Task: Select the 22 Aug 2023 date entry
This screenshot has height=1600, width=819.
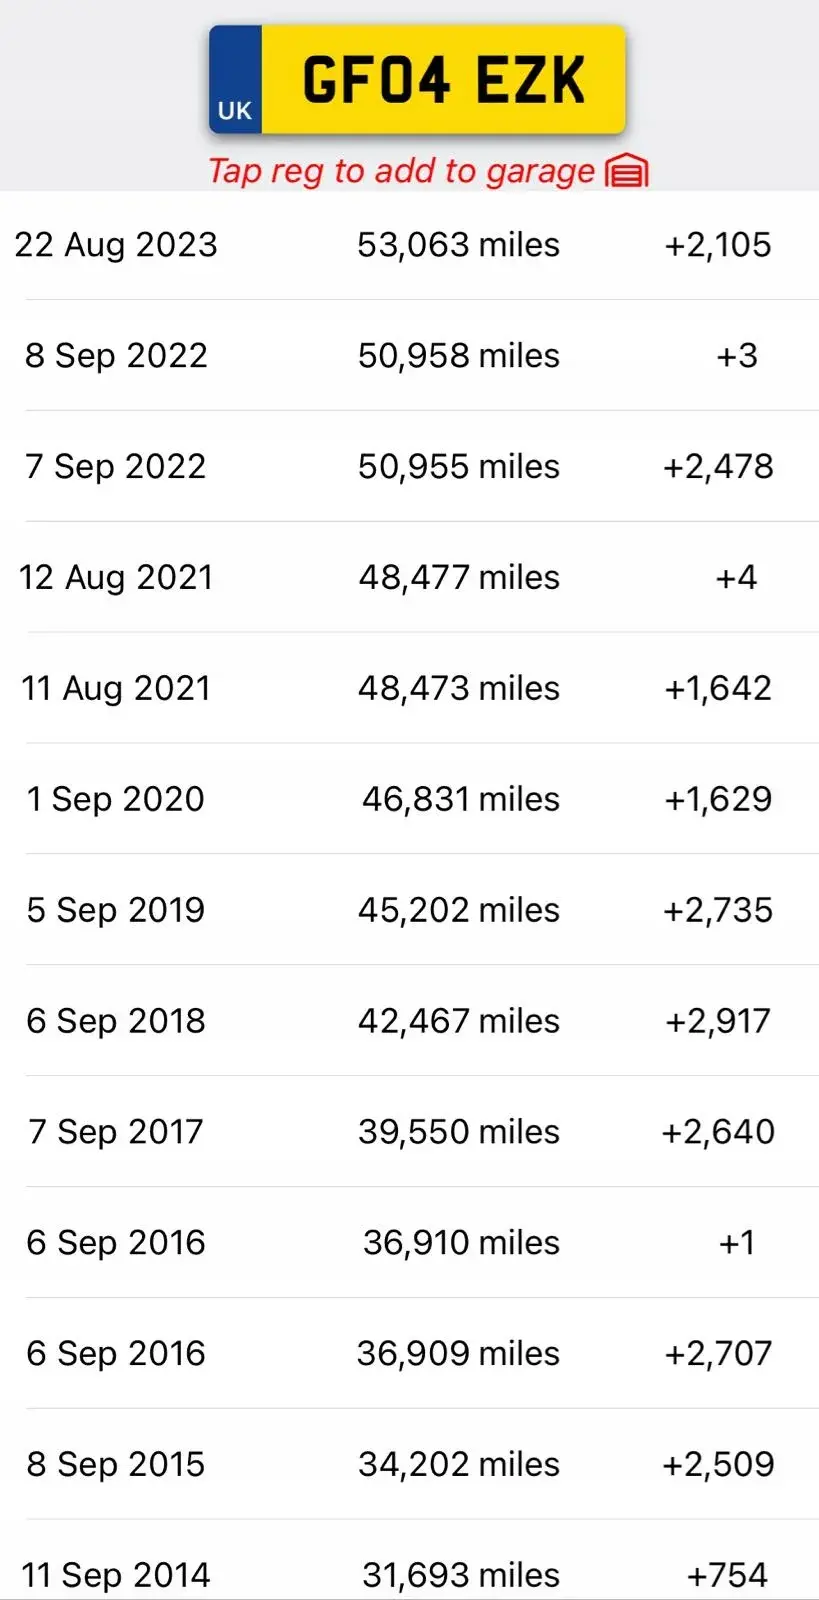Action: (x=116, y=245)
